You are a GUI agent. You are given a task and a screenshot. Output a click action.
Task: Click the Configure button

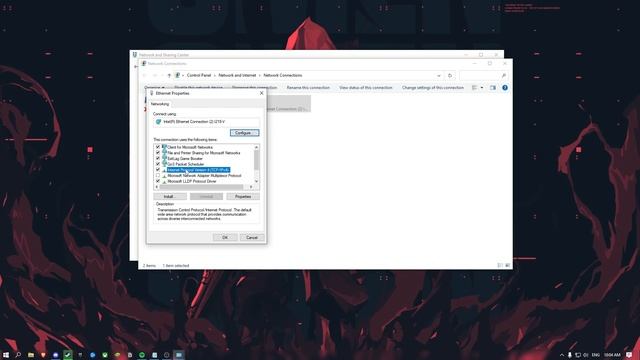(x=244, y=133)
